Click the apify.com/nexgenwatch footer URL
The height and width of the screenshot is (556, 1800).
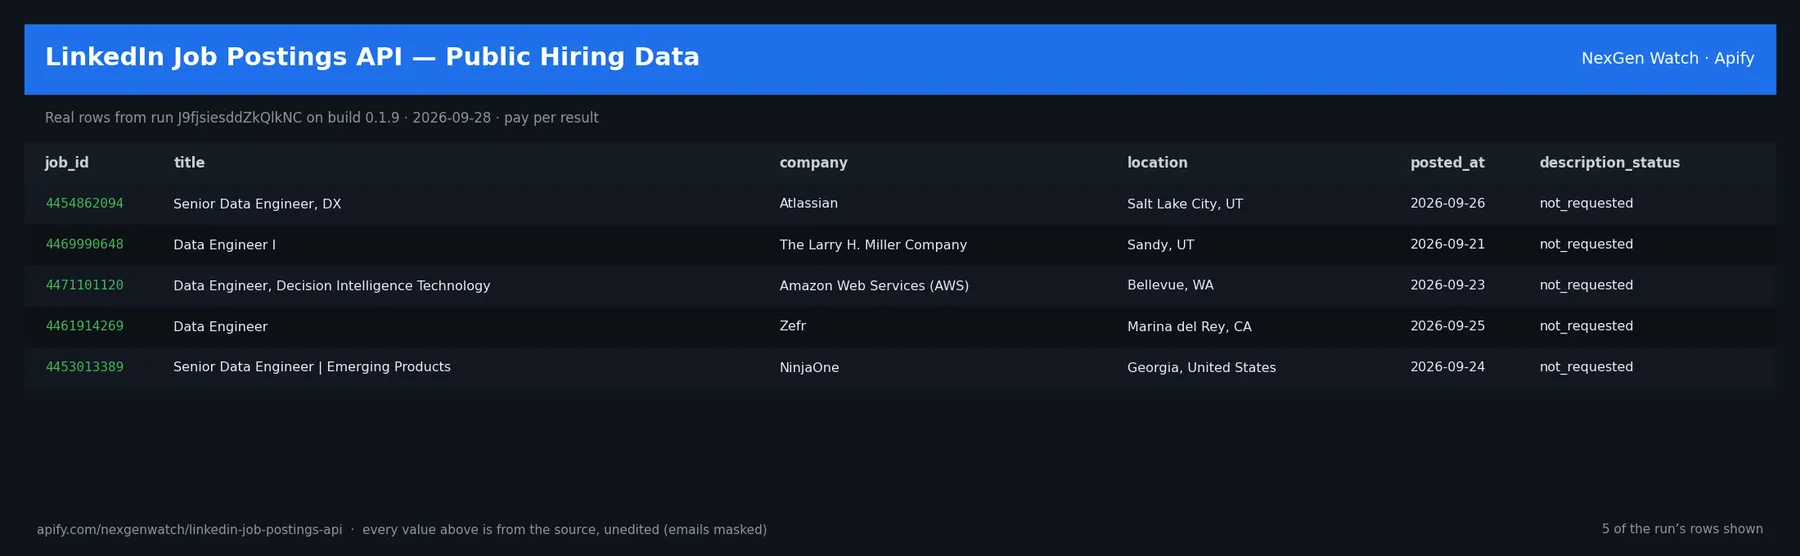point(189,529)
